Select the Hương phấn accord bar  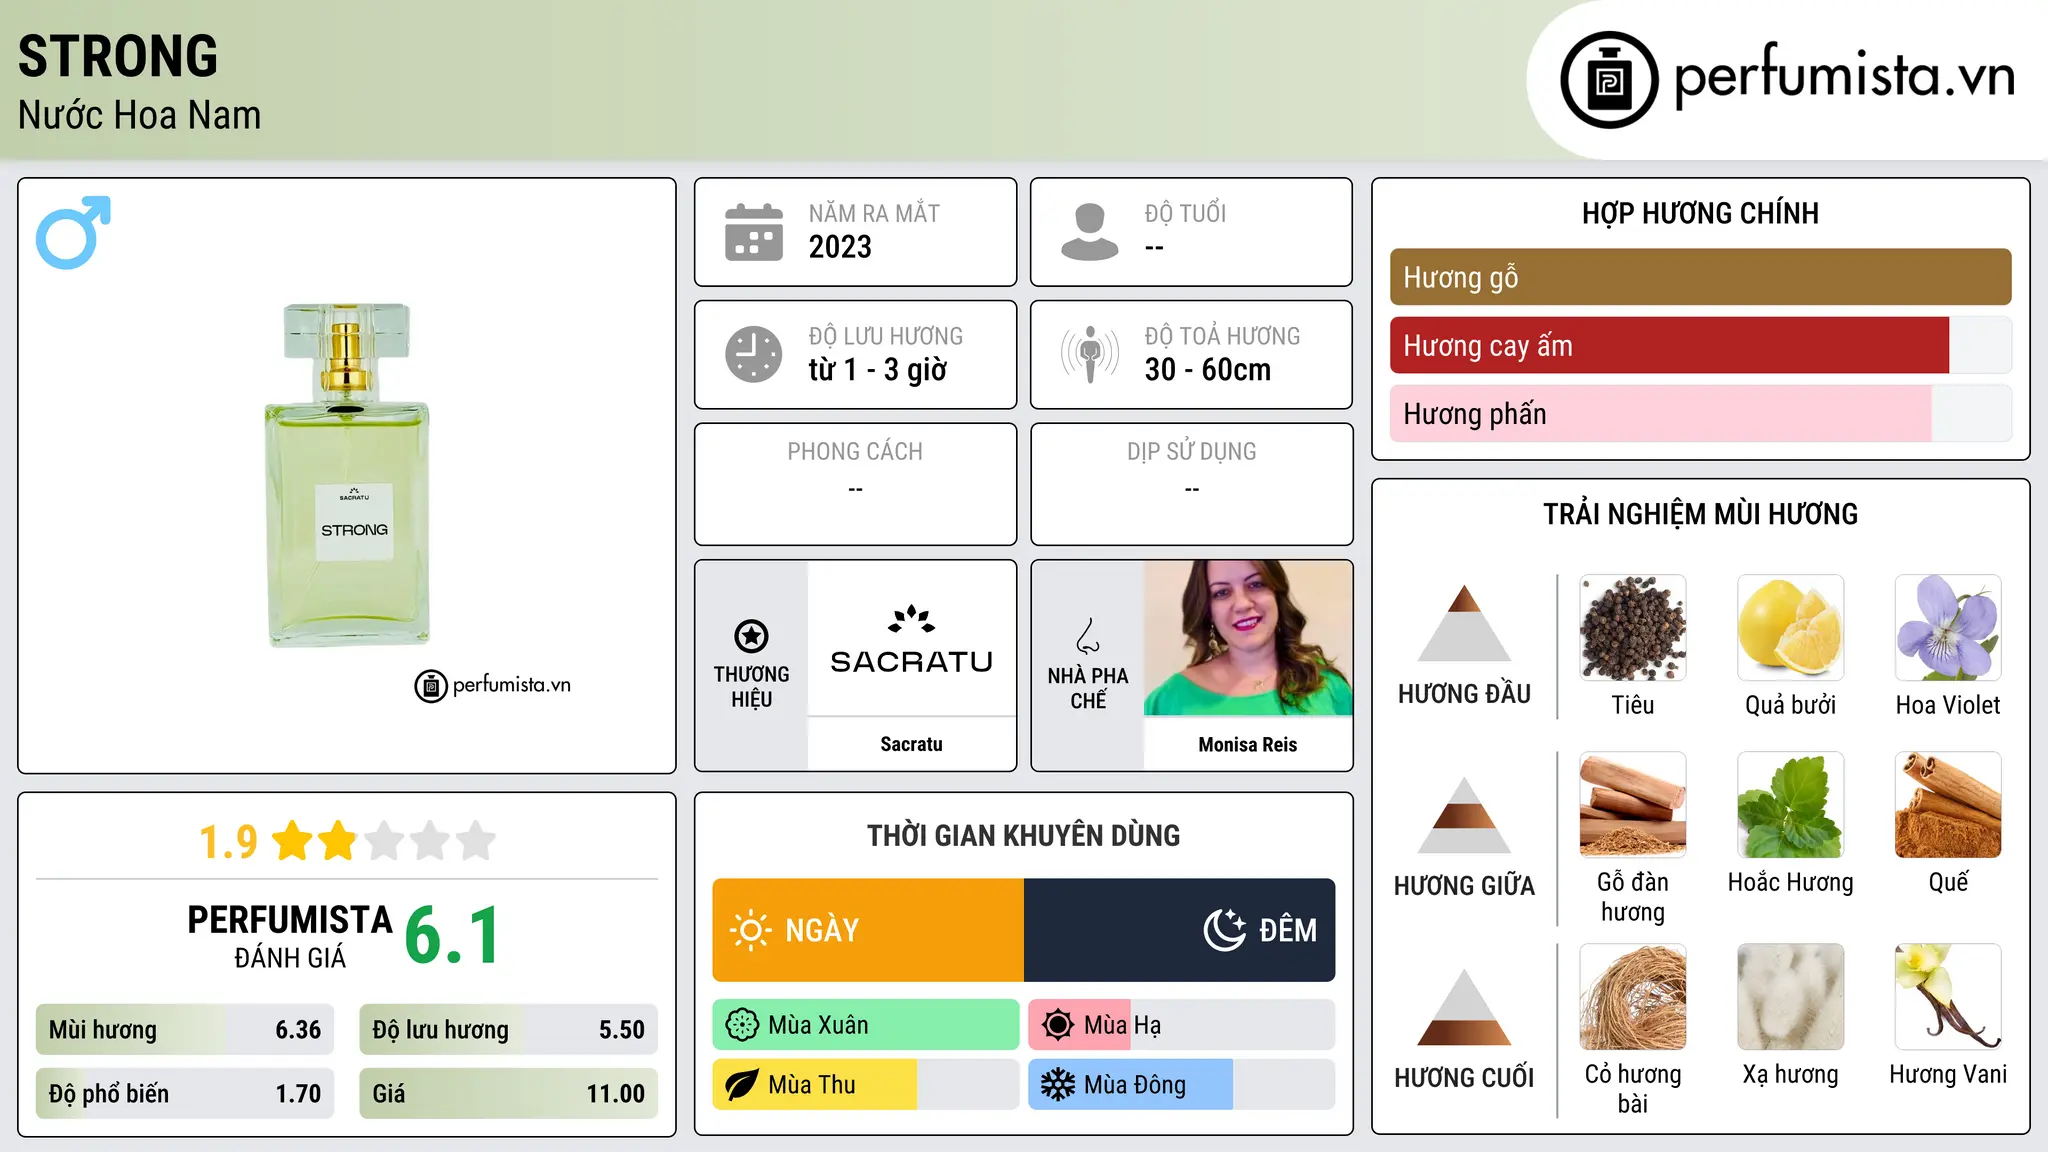[1700, 413]
